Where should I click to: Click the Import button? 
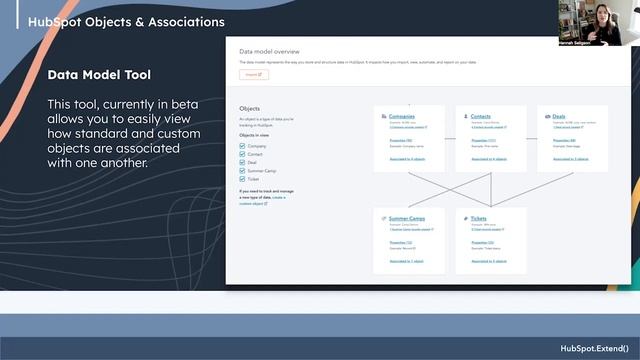[254, 75]
